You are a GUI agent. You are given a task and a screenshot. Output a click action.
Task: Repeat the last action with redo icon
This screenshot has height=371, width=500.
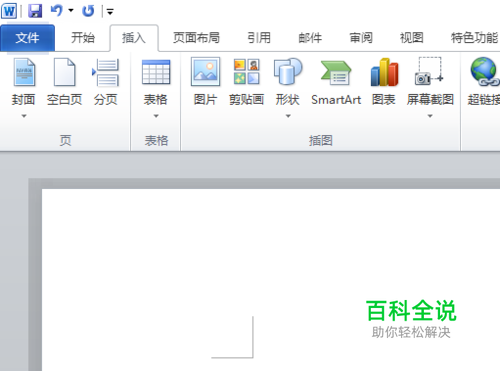(x=88, y=11)
